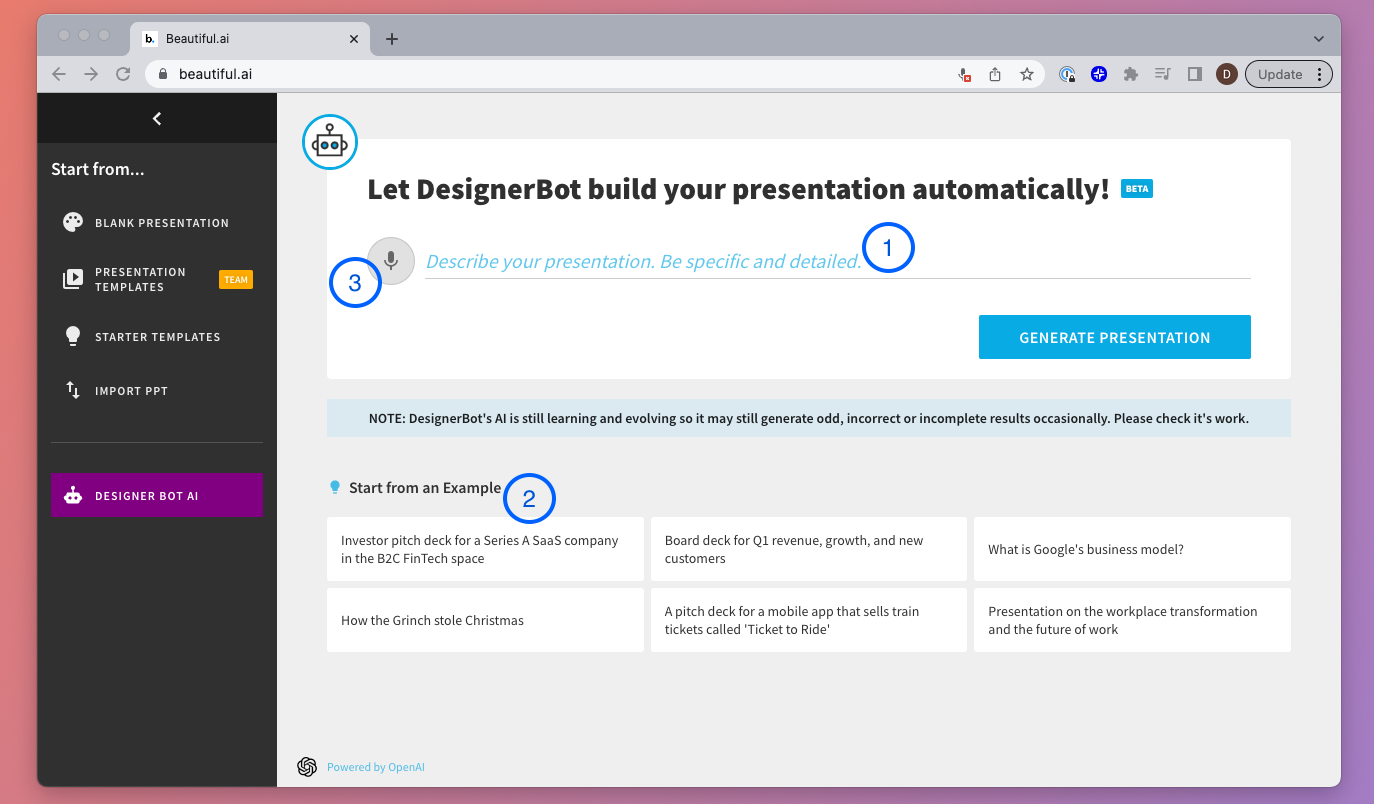Click the robot icon beside Designer Bot AI
The image size is (1374, 804).
pos(73,495)
